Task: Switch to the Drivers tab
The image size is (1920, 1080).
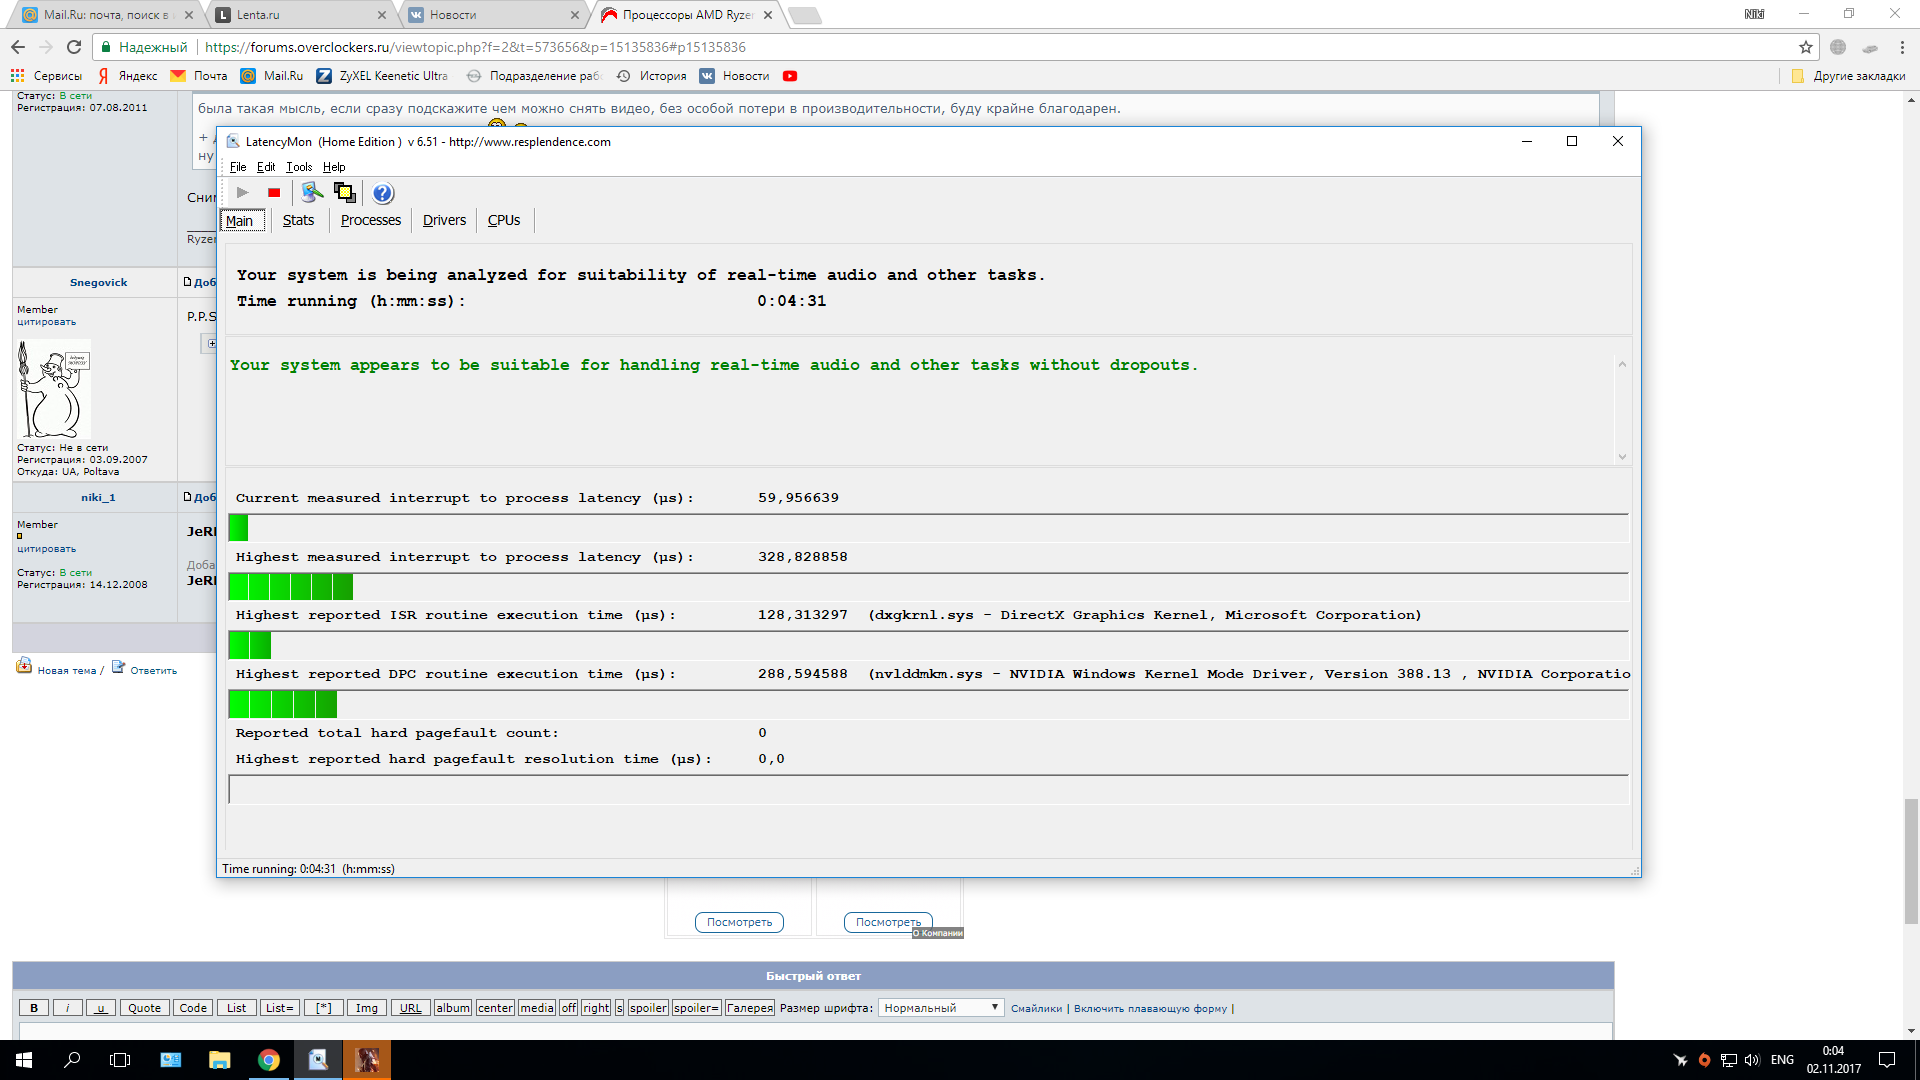Action: (444, 220)
